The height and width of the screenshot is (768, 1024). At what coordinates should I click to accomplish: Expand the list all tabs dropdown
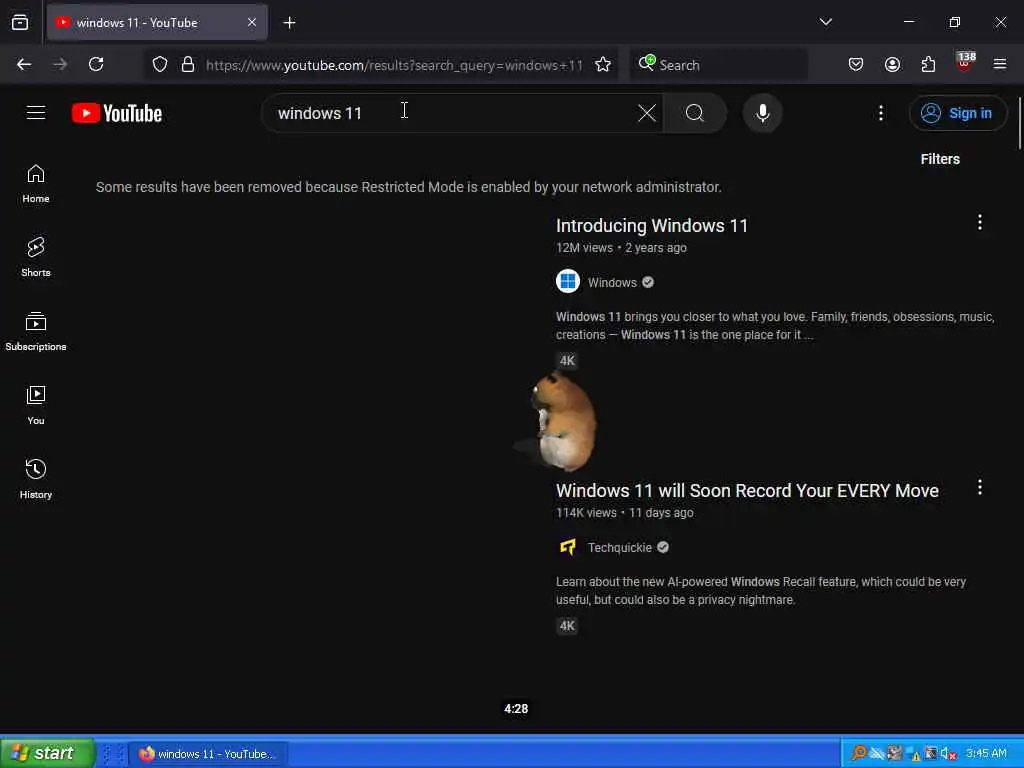pyautogui.click(x=825, y=22)
